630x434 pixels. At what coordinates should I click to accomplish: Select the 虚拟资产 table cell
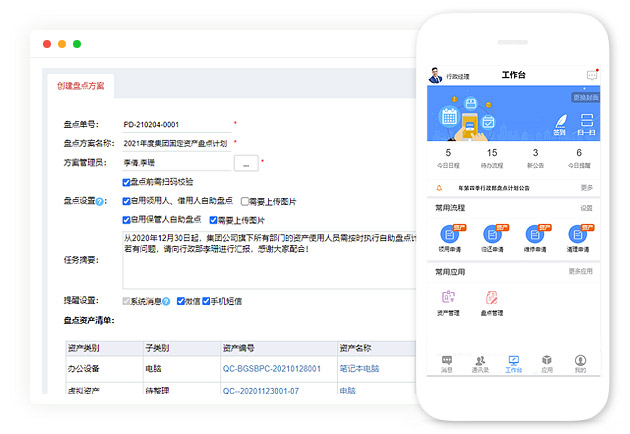(104, 389)
